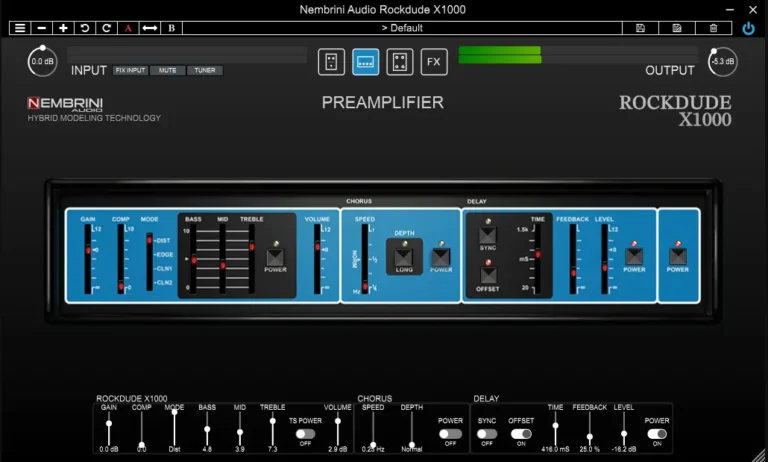Toggle the Delay OFFSET switch in bottom strip
The image size is (768, 462).
click(521, 434)
